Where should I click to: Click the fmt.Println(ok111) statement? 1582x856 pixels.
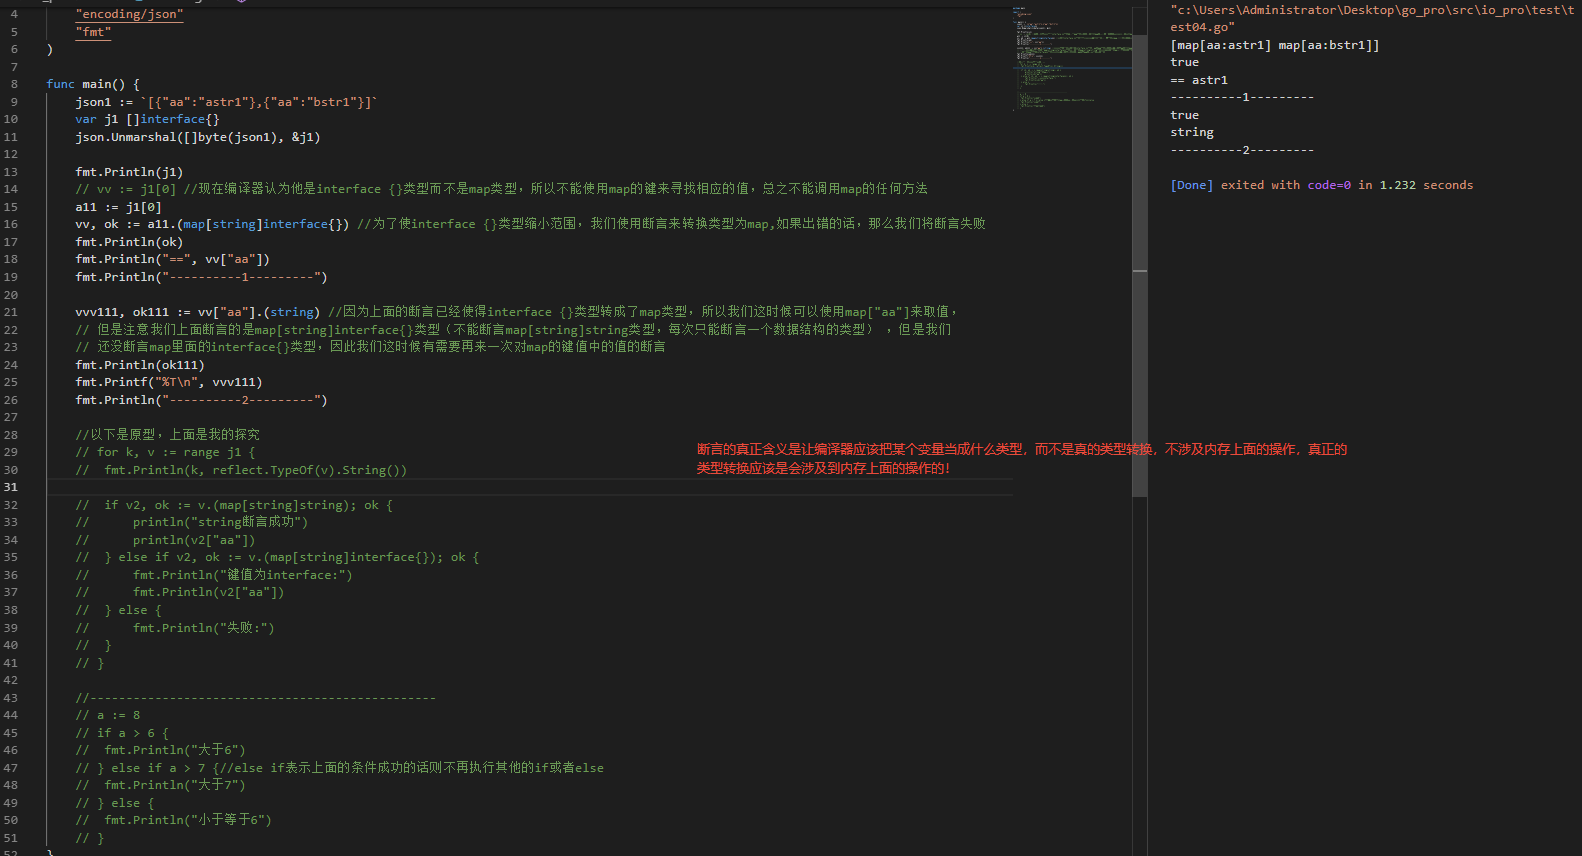point(140,365)
